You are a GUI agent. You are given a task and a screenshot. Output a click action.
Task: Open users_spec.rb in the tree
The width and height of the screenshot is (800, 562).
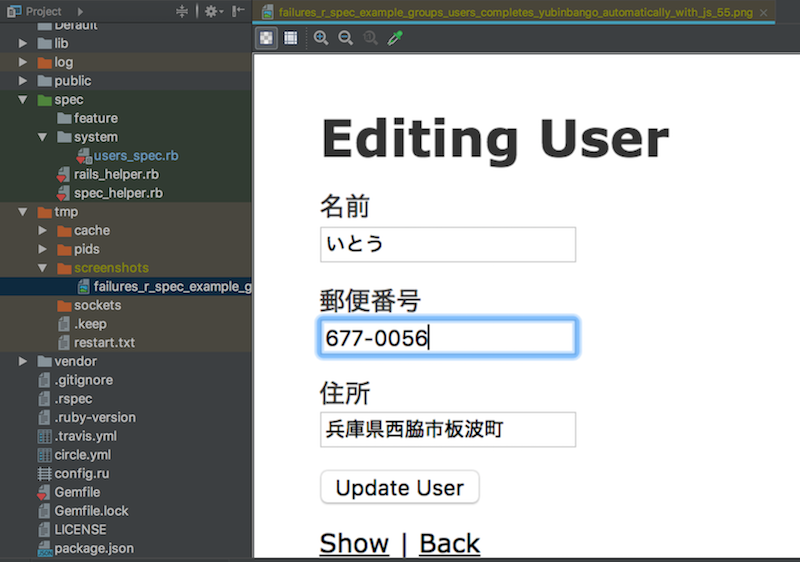[x=135, y=156]
